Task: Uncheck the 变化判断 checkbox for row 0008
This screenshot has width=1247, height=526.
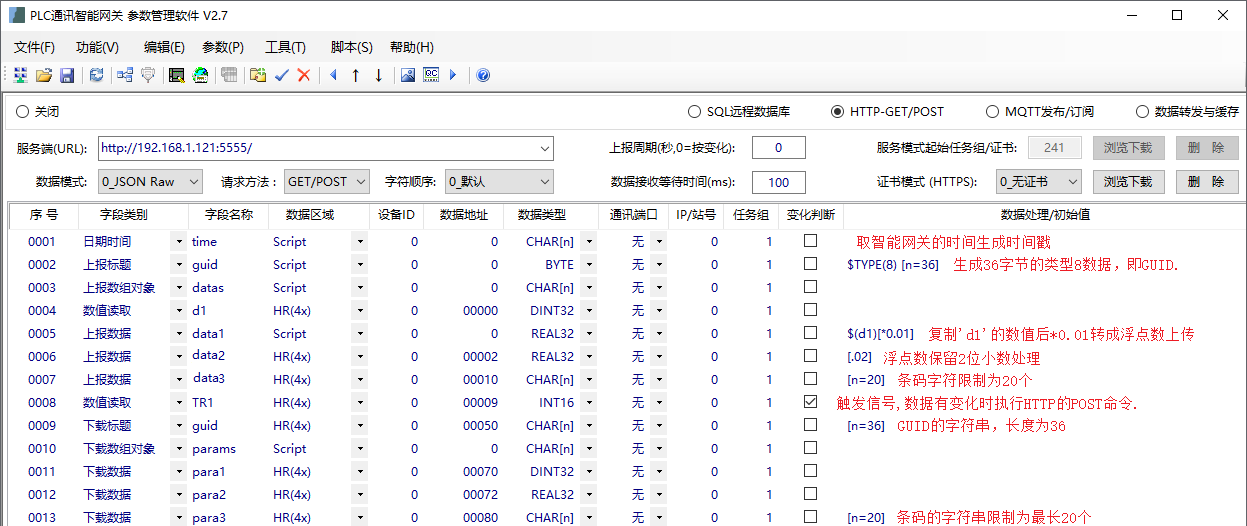Action: tap(810, 402)
